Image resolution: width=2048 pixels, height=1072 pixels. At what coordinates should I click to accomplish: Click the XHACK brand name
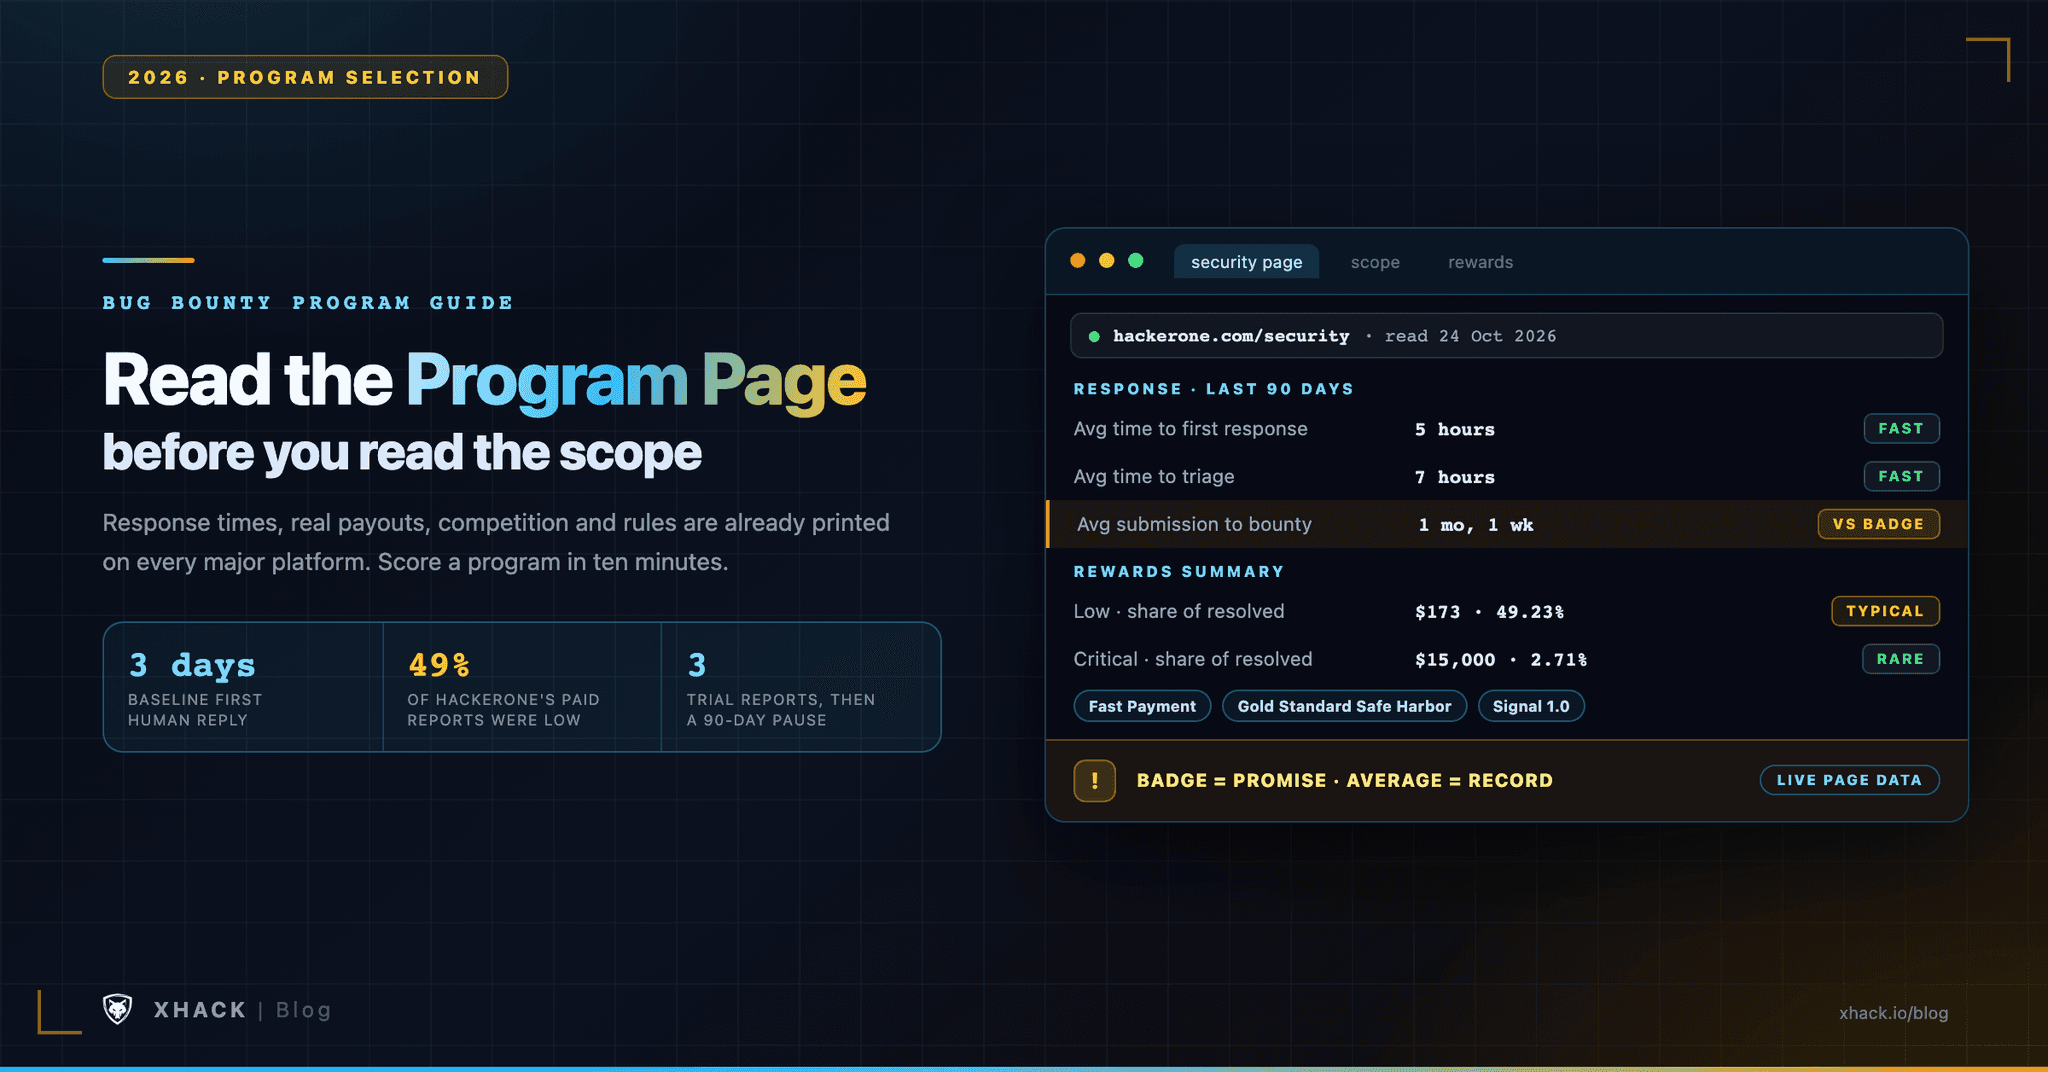click(200, 1010)
